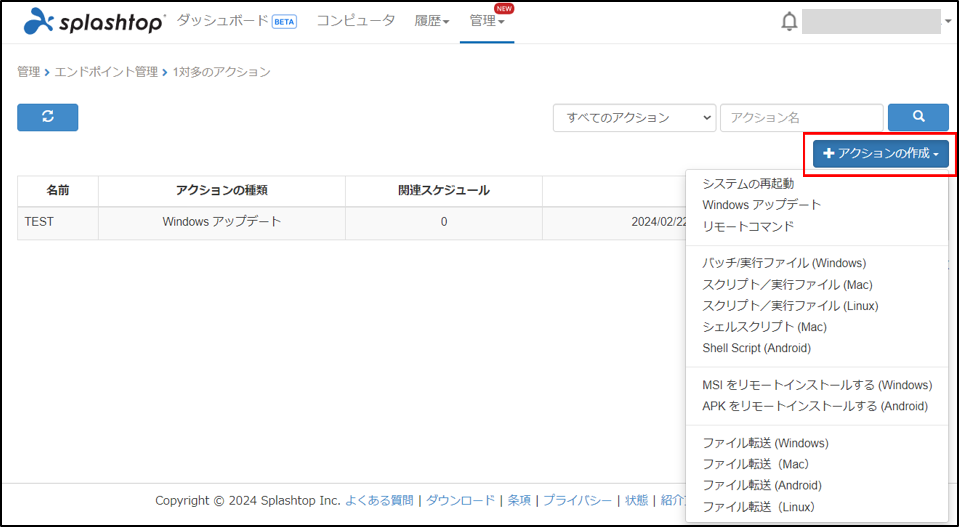The height and width of the screenshot is (527, 959).
Task: Click schedule count 0 in TEST row
Action: point(443,222)
